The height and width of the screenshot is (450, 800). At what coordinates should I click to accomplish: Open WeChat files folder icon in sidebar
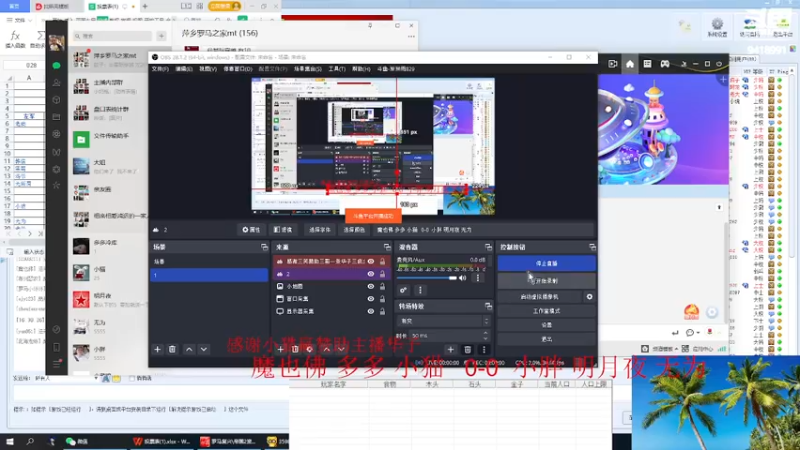click(x=56, y=117)
